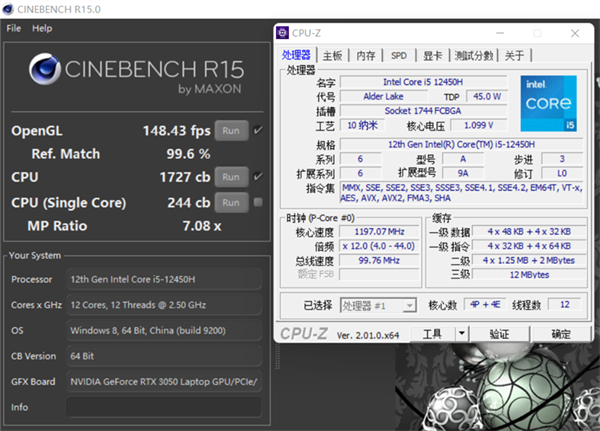Click the 验证 button in CPU-Z

[x=498, y=334]
